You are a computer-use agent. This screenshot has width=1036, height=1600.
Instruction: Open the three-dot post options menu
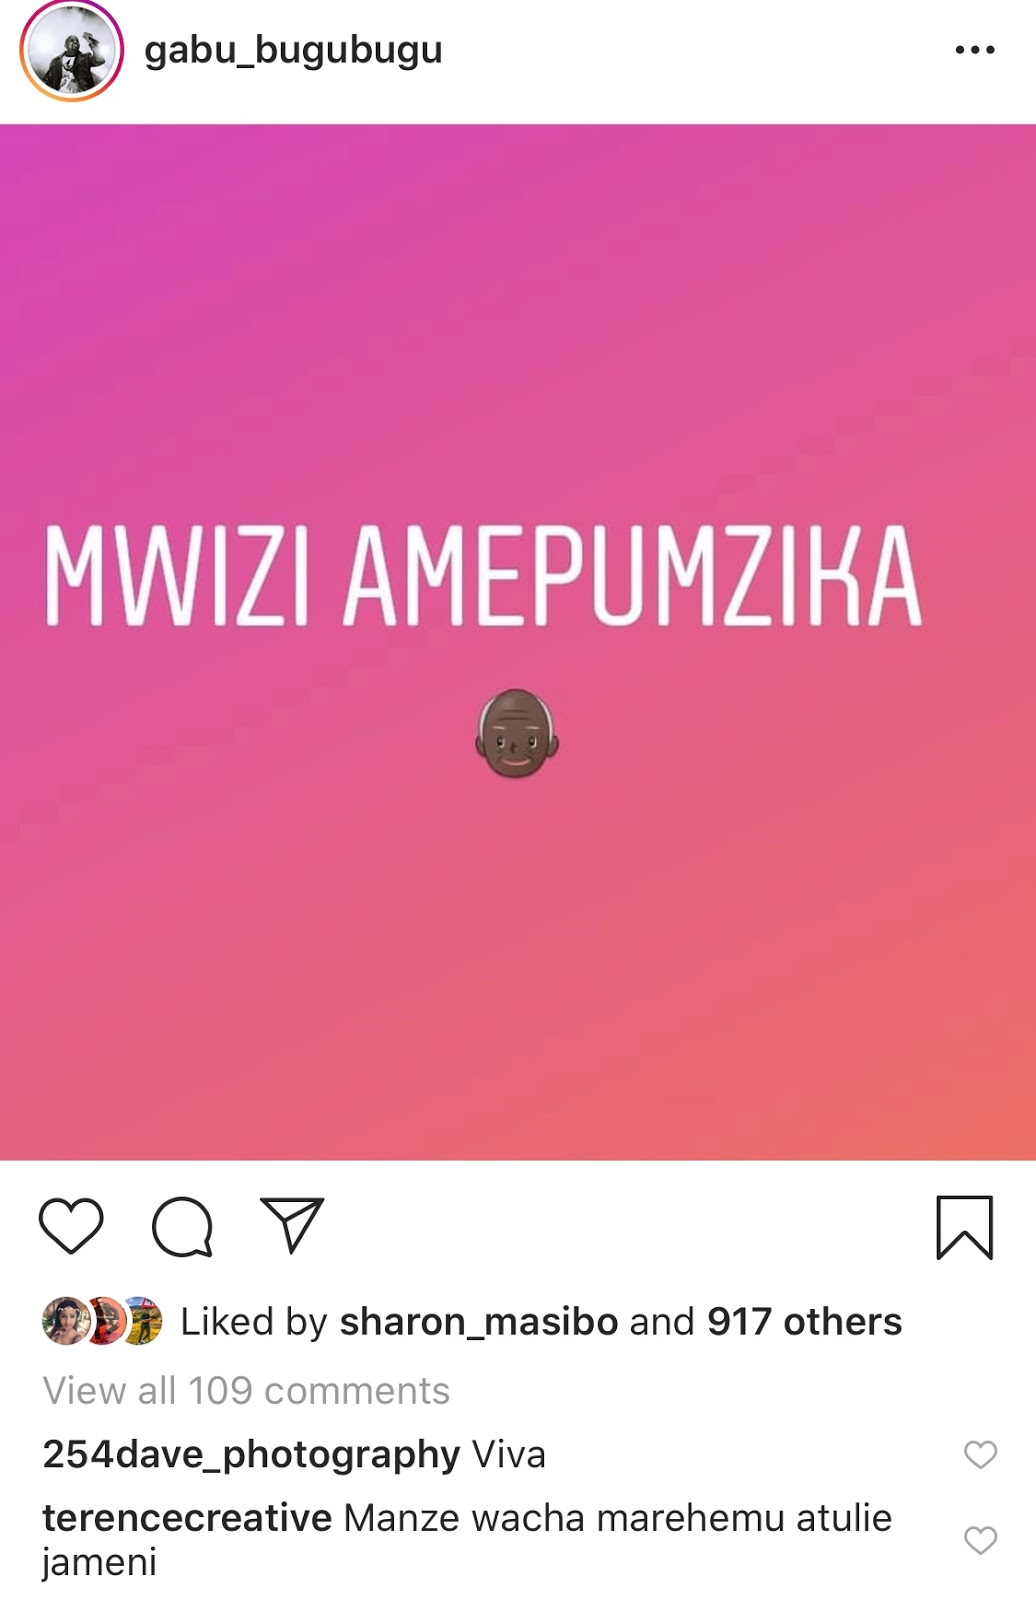click(975, 49)
